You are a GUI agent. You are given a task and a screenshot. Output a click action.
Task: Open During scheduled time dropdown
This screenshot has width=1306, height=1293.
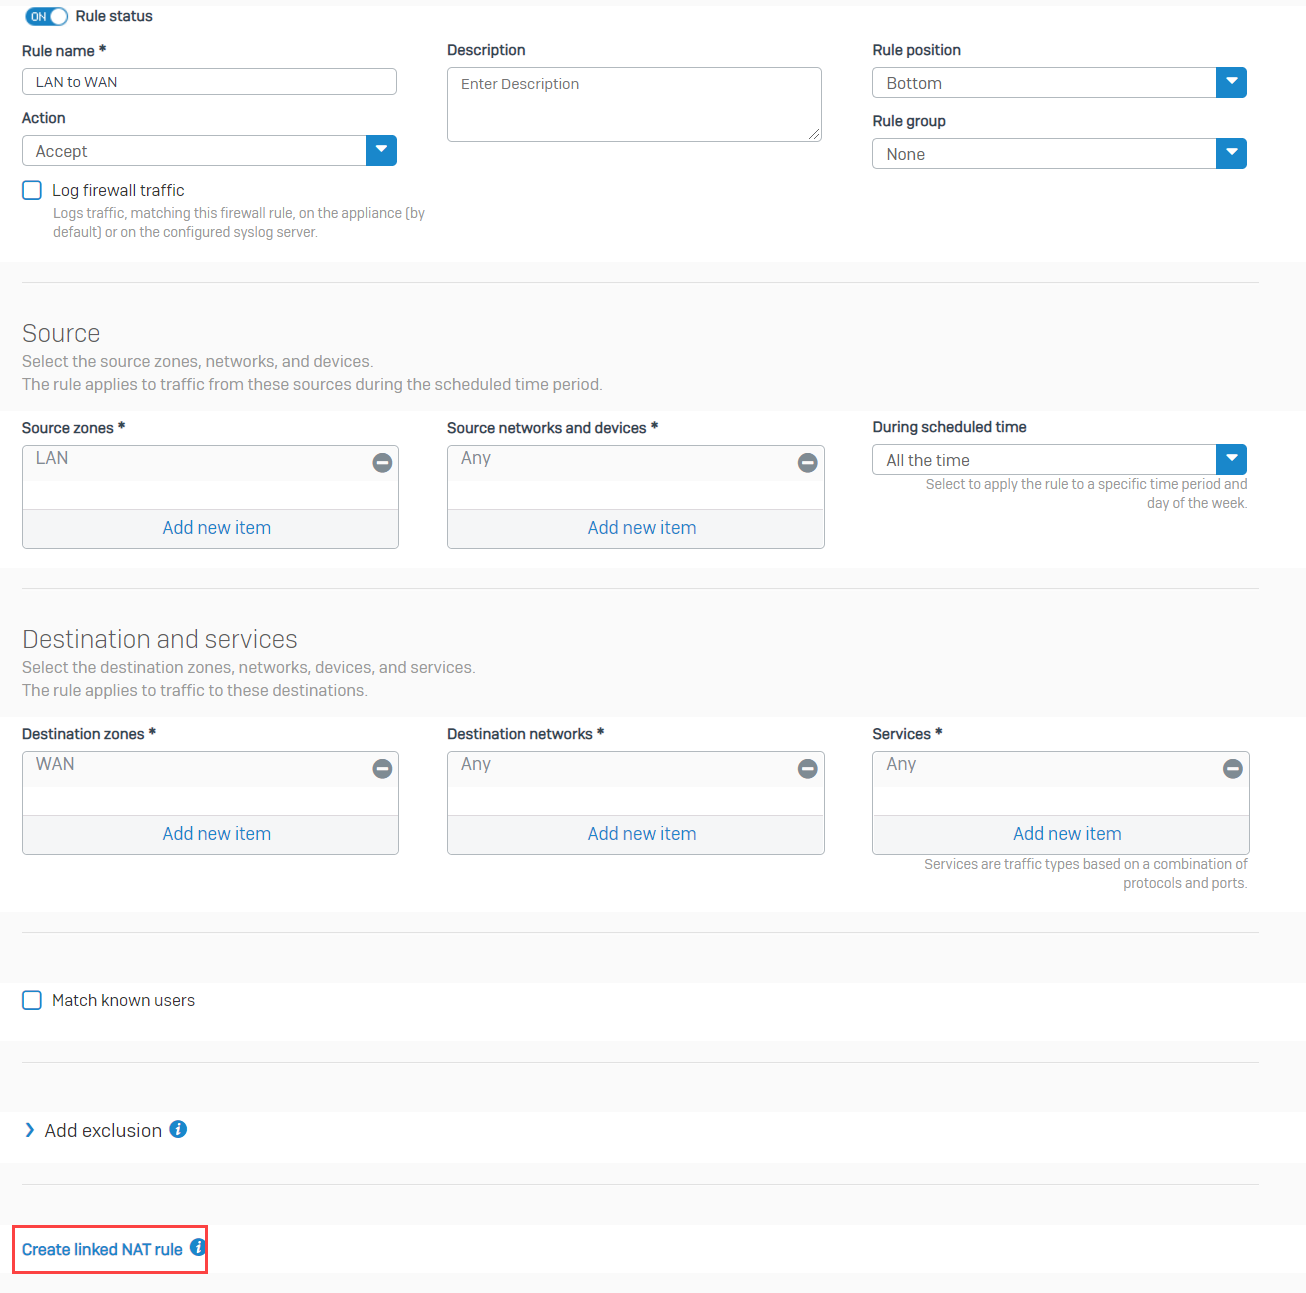pyautogui.click(x=1231, y=460)
